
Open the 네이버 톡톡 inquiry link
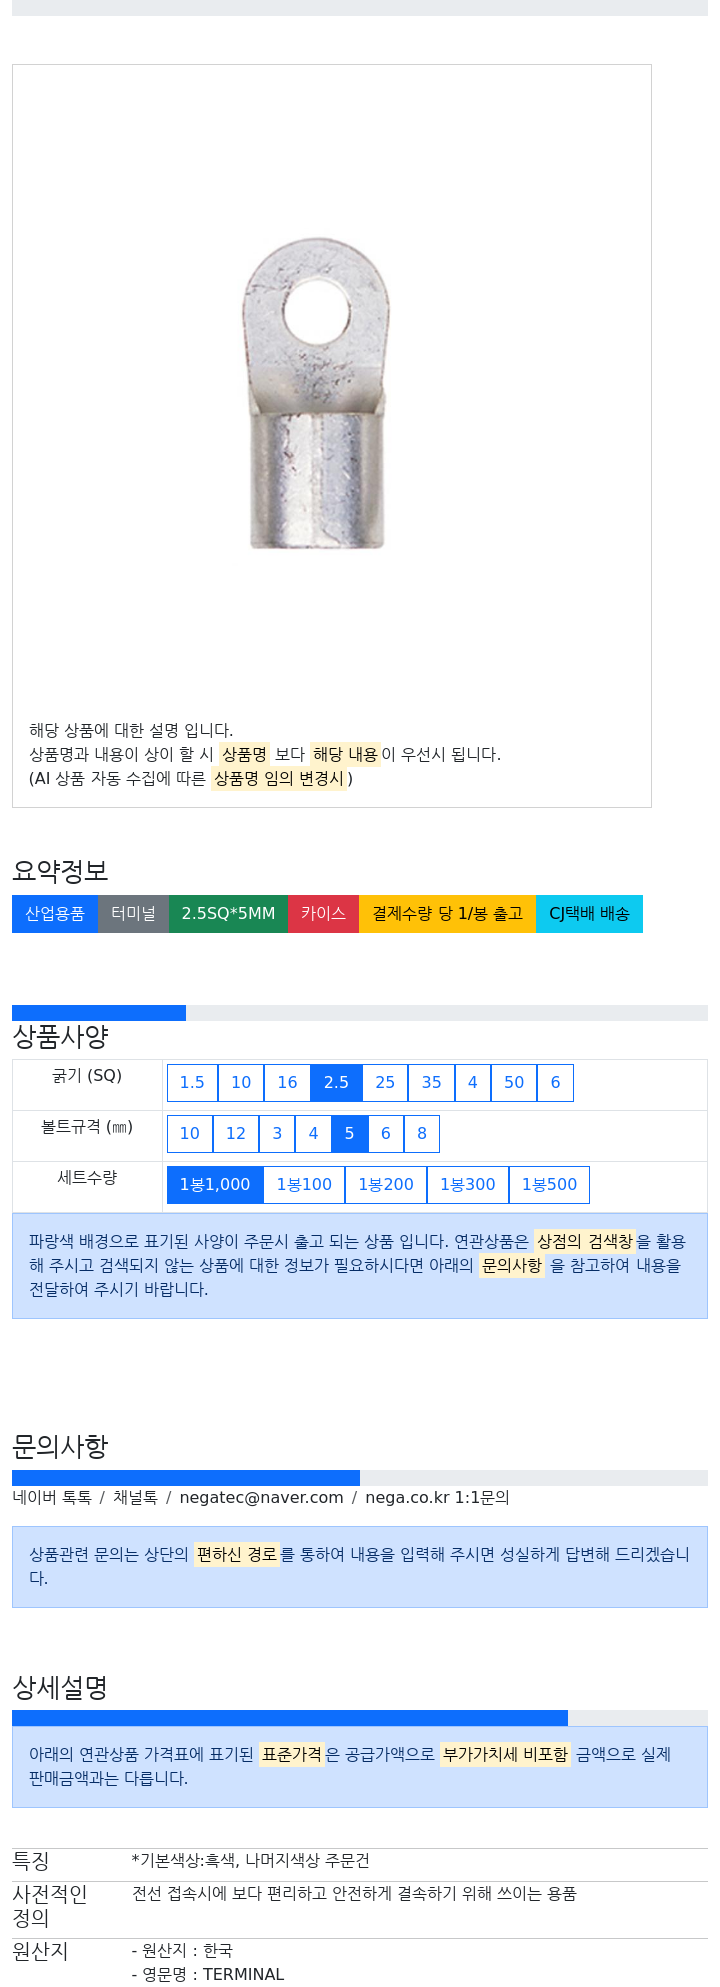[x=52, y=1498]
